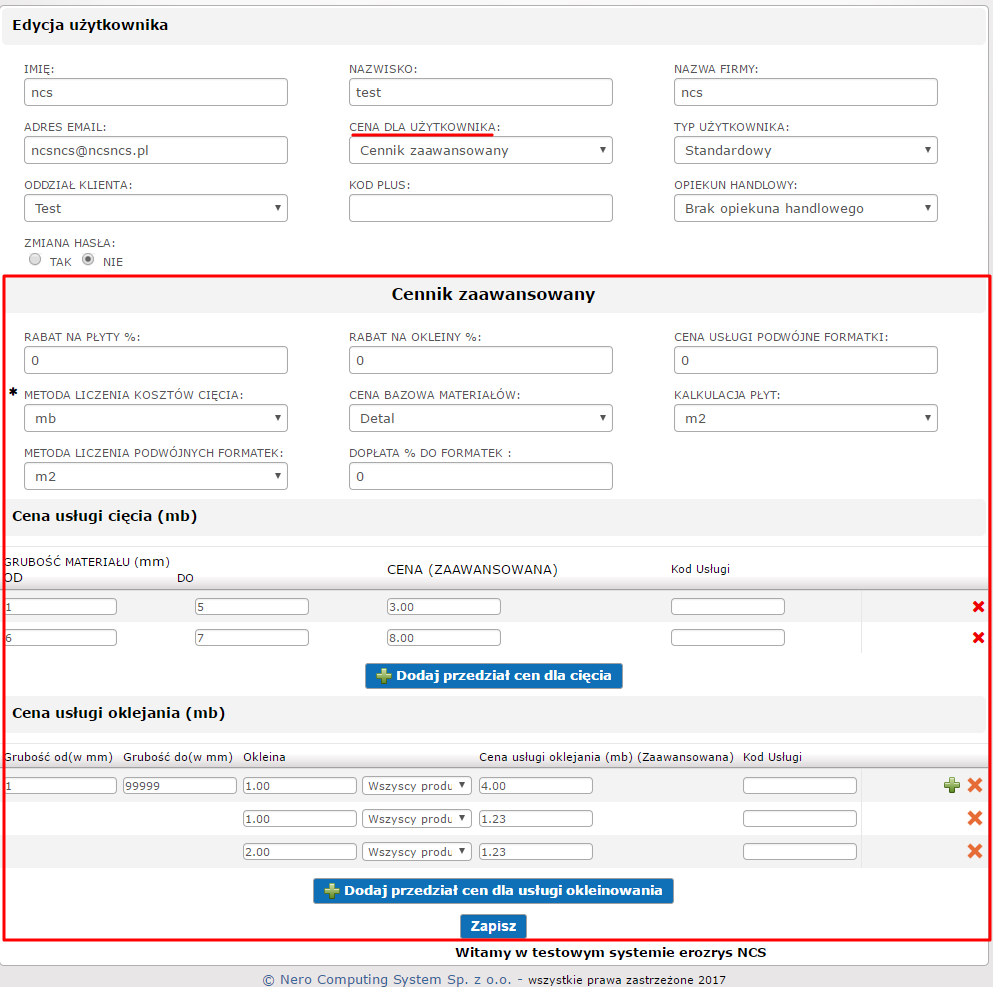Open the Cena dla użytkownika dropdown

tap(480, 151)
